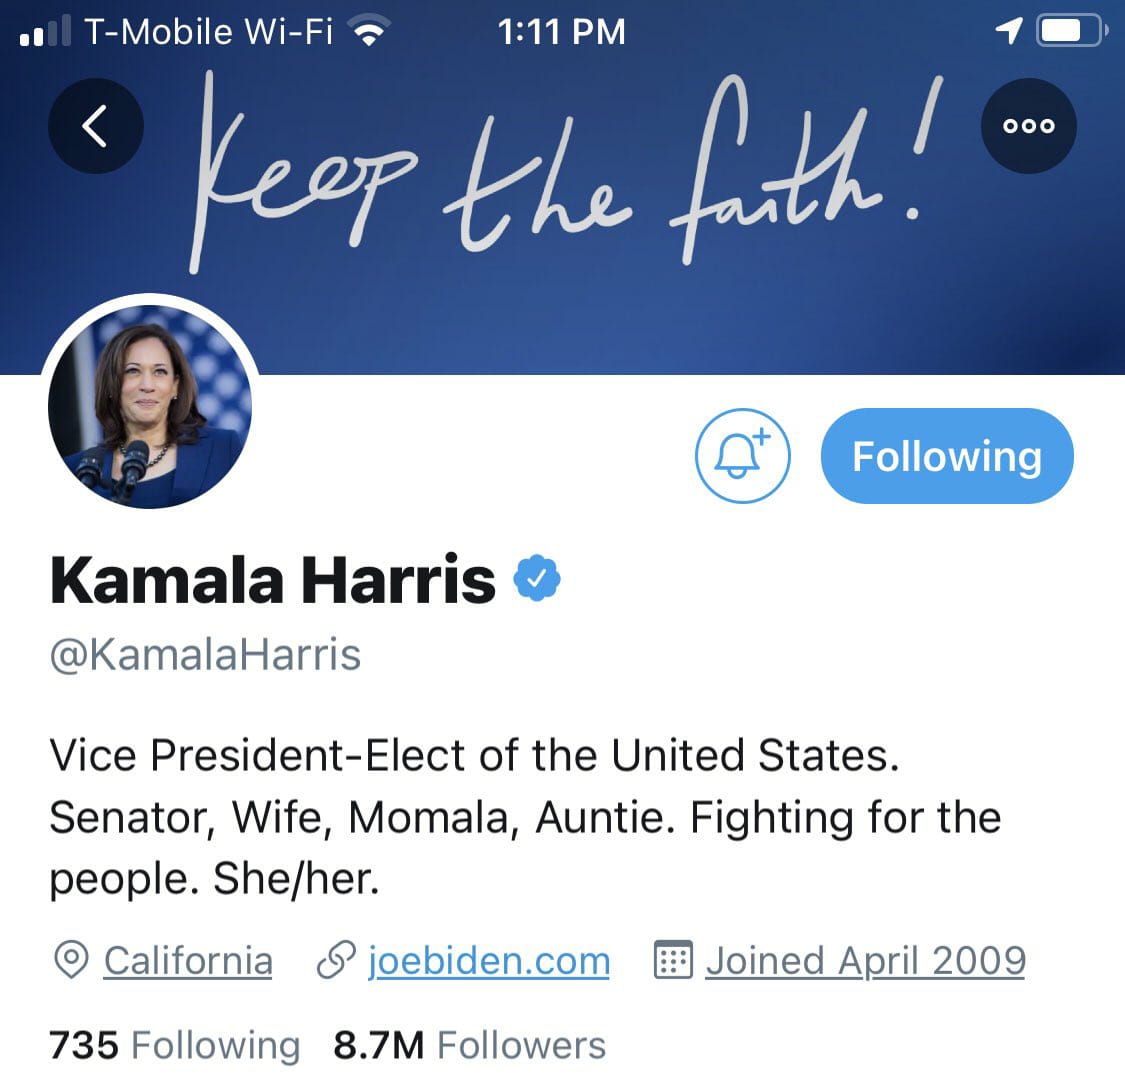Image resolution: width=1125 pixels, height=1074 pixels.
Task: Tap Joined April 2009 text
Action: coord(865,961)
